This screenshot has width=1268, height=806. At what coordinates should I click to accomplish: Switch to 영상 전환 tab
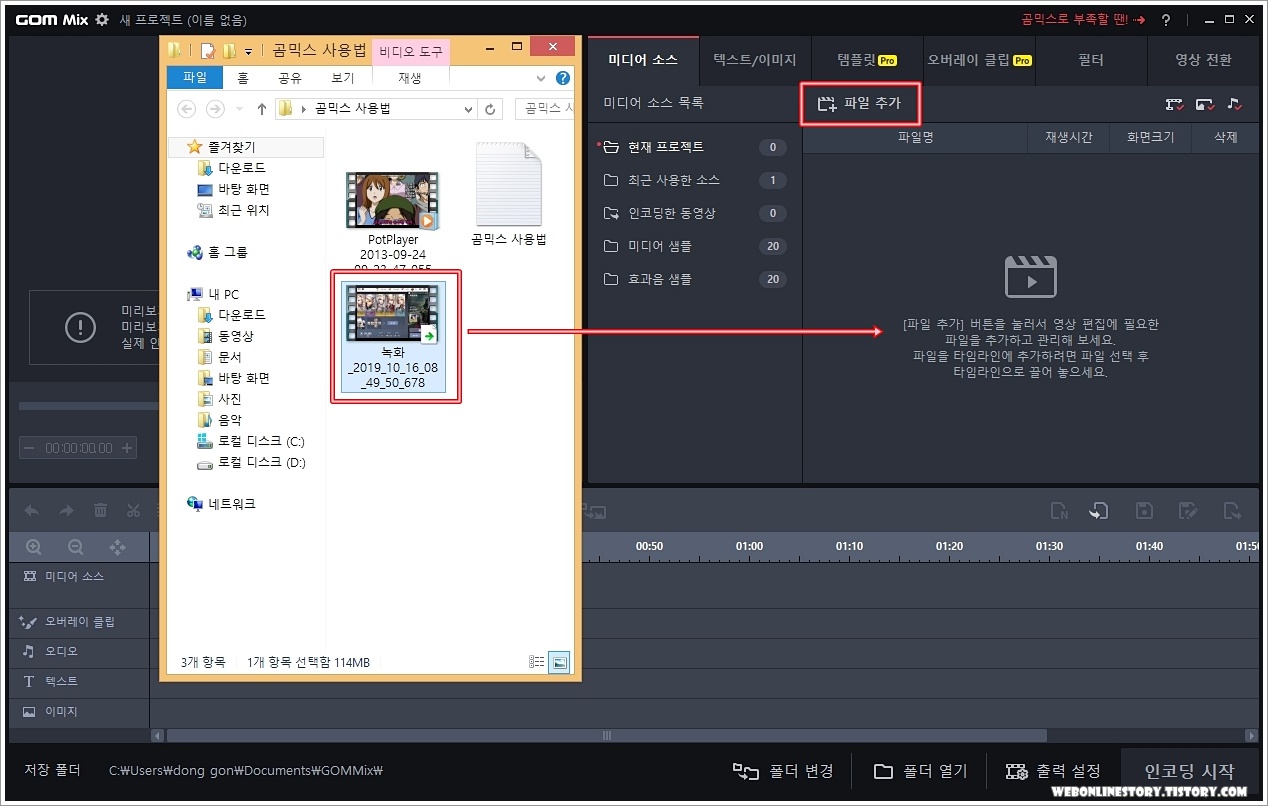coord(1203,60)
